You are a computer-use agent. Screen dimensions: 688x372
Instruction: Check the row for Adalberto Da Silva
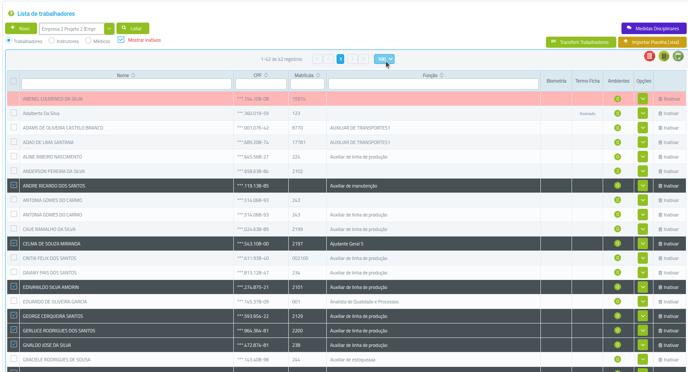pyautogui.click(x=14, y=113)
